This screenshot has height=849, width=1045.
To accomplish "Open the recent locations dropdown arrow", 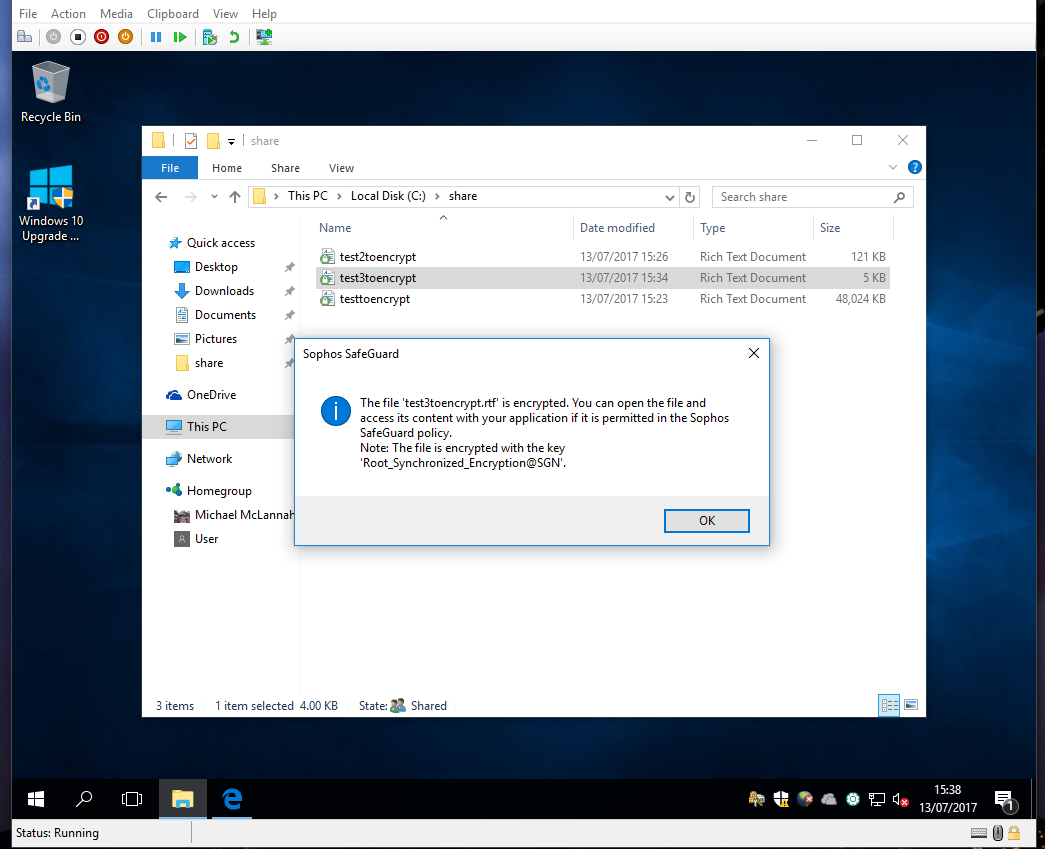I will 214,197.
